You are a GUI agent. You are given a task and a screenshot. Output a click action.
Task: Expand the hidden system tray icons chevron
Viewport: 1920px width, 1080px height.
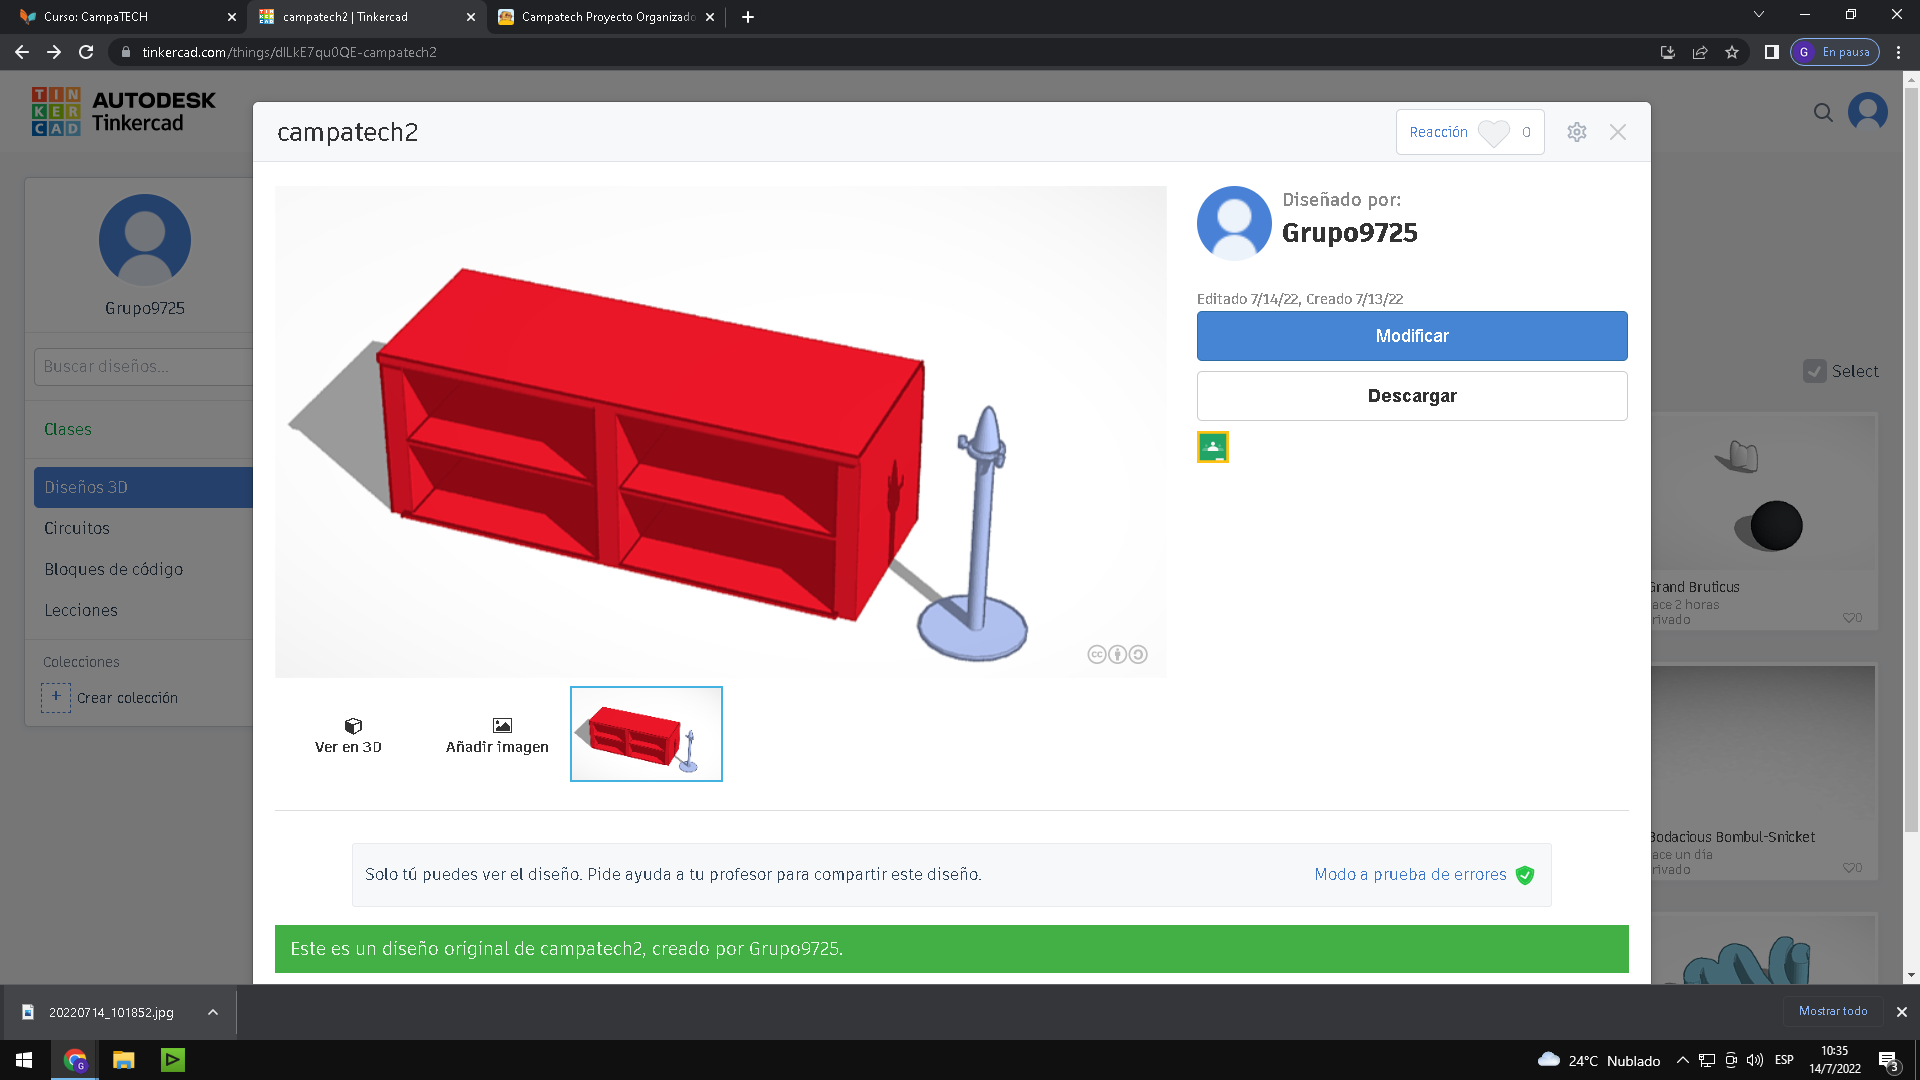(1682, 1060)
